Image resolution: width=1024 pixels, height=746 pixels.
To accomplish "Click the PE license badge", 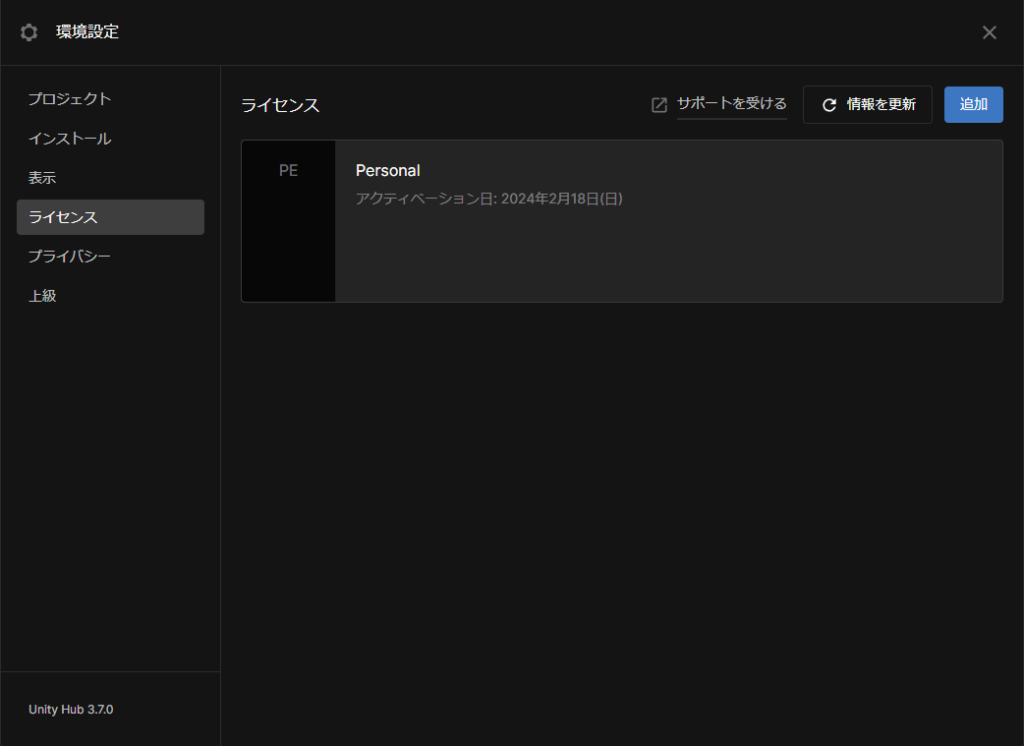I will [288, 171].
